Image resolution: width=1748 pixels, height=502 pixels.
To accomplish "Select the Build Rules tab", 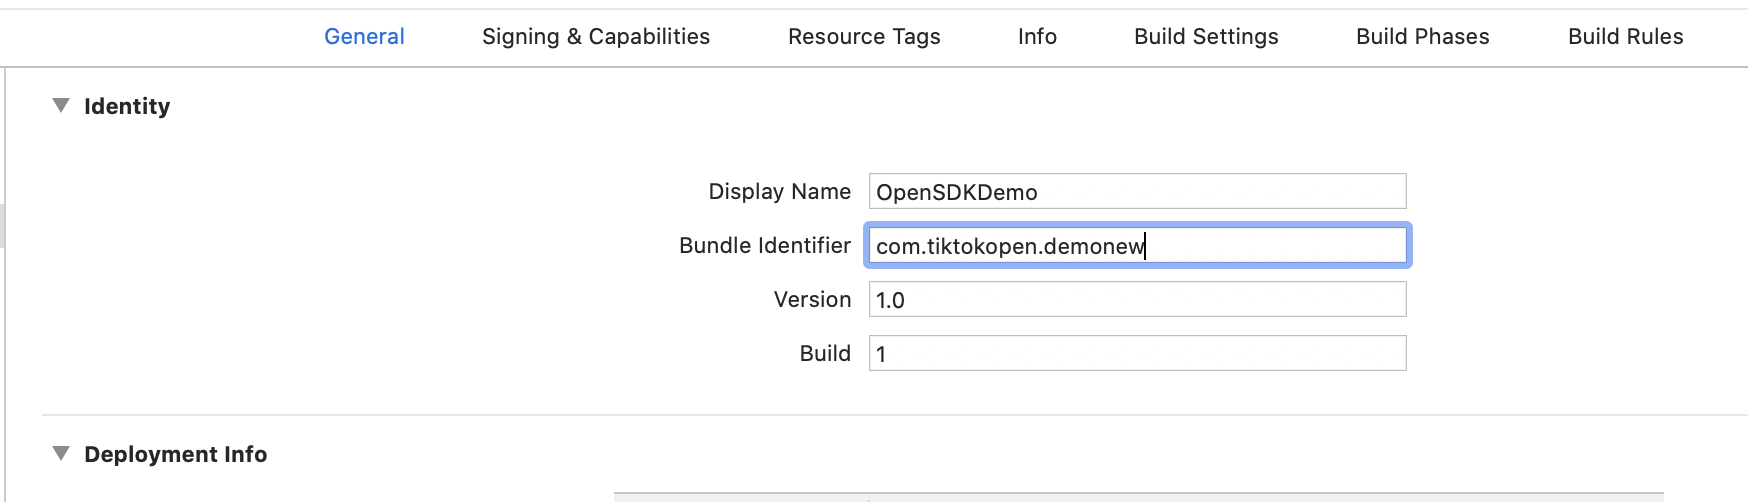I will pyautogui.click(x=1625, y=37).
